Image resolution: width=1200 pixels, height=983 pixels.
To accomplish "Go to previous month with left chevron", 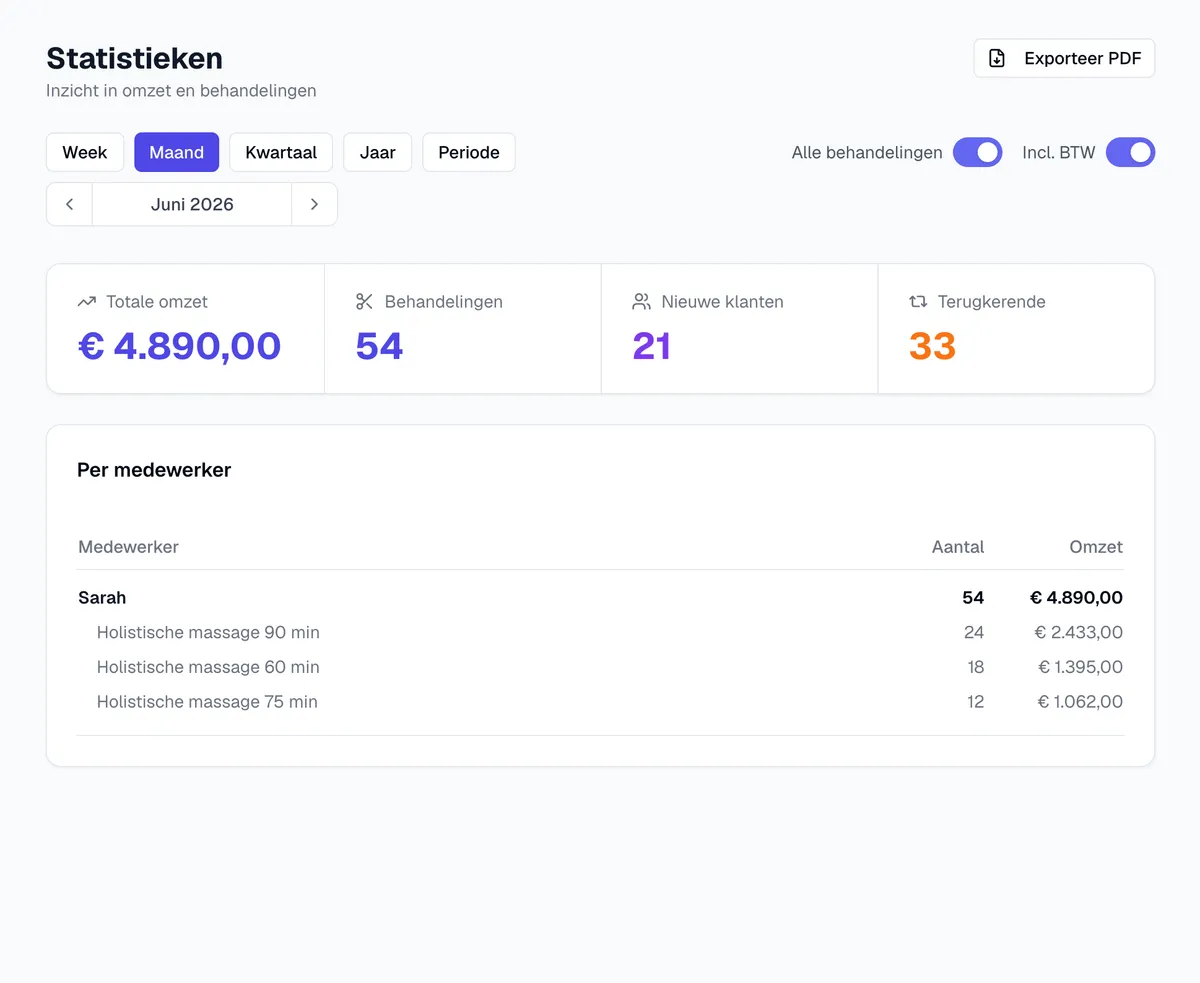I will pos(70,204).
